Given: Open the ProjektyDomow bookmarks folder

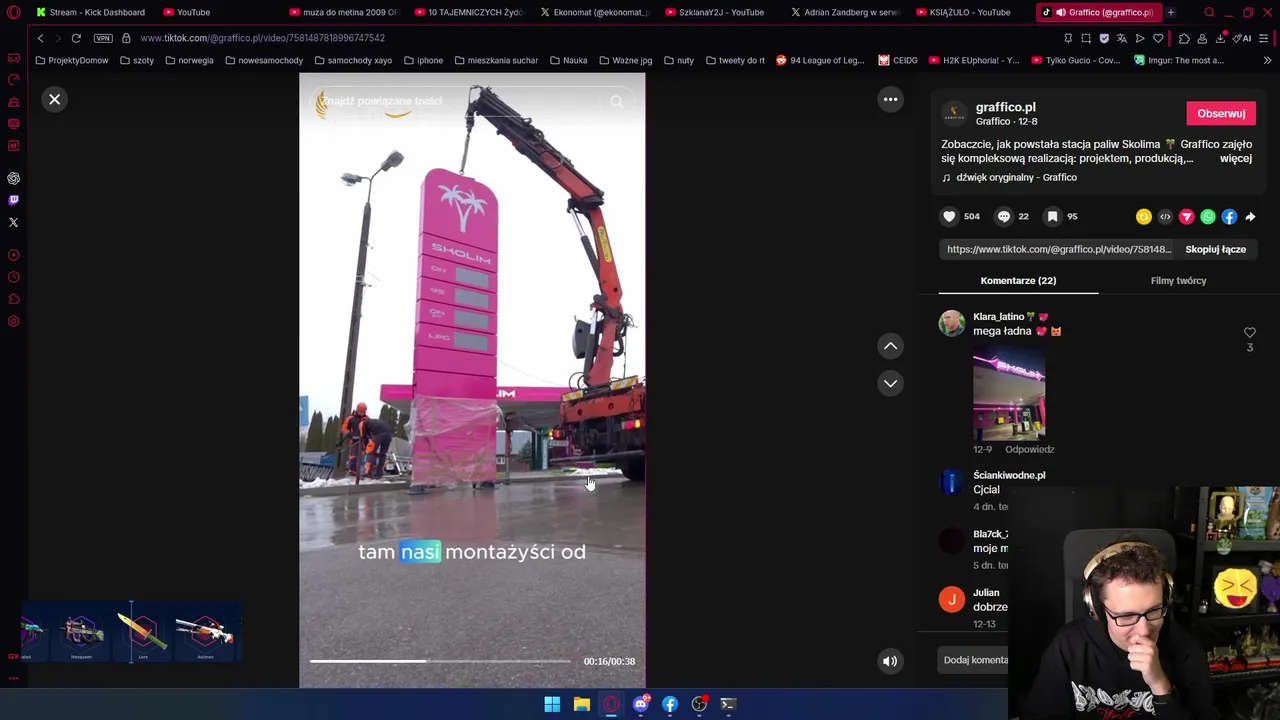Looking at the screenshot, I should pos(72,60).
